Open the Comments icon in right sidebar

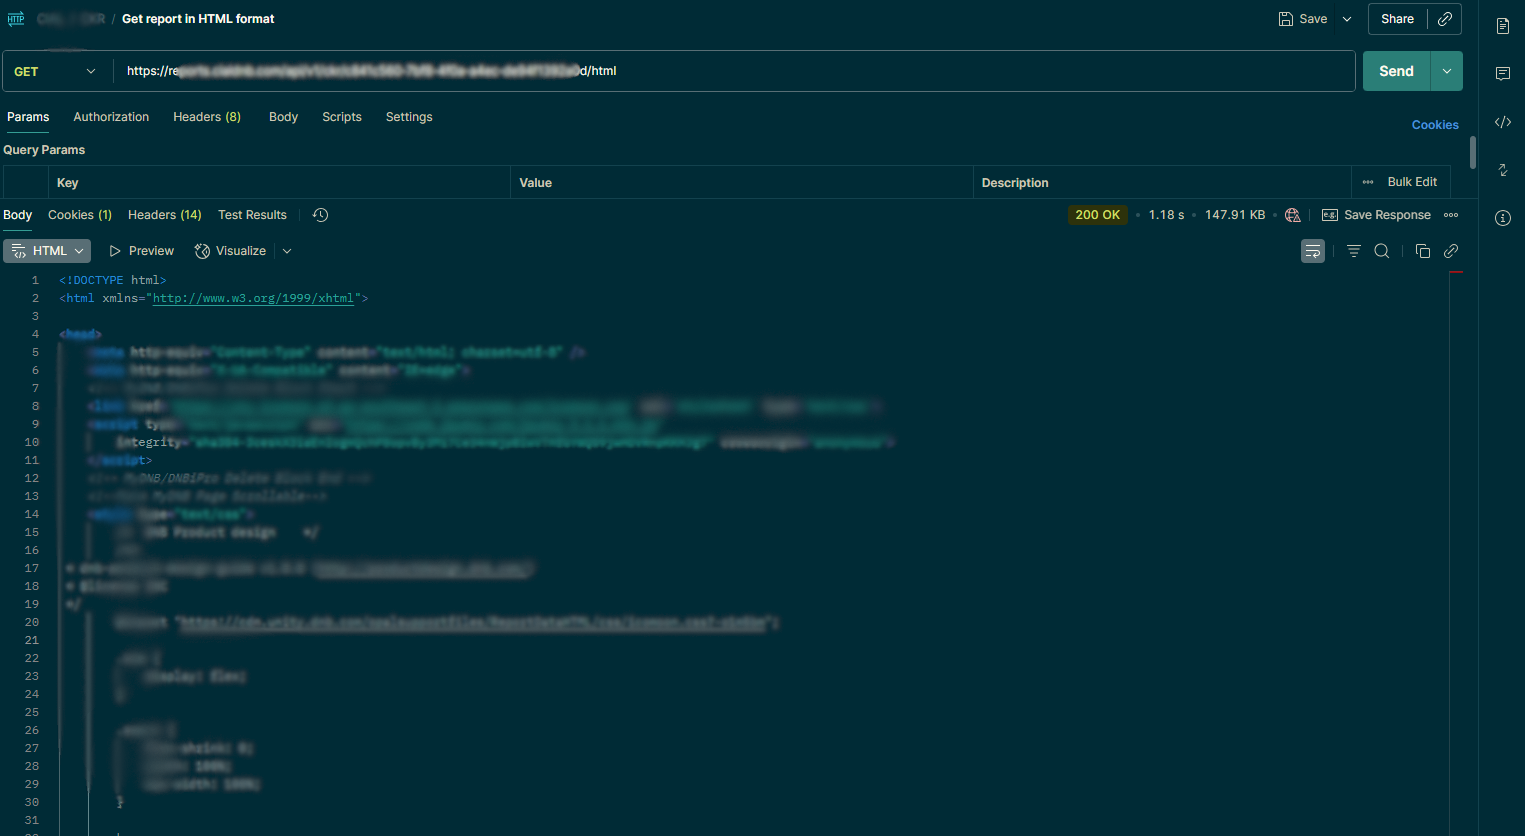coord(1503,74)
